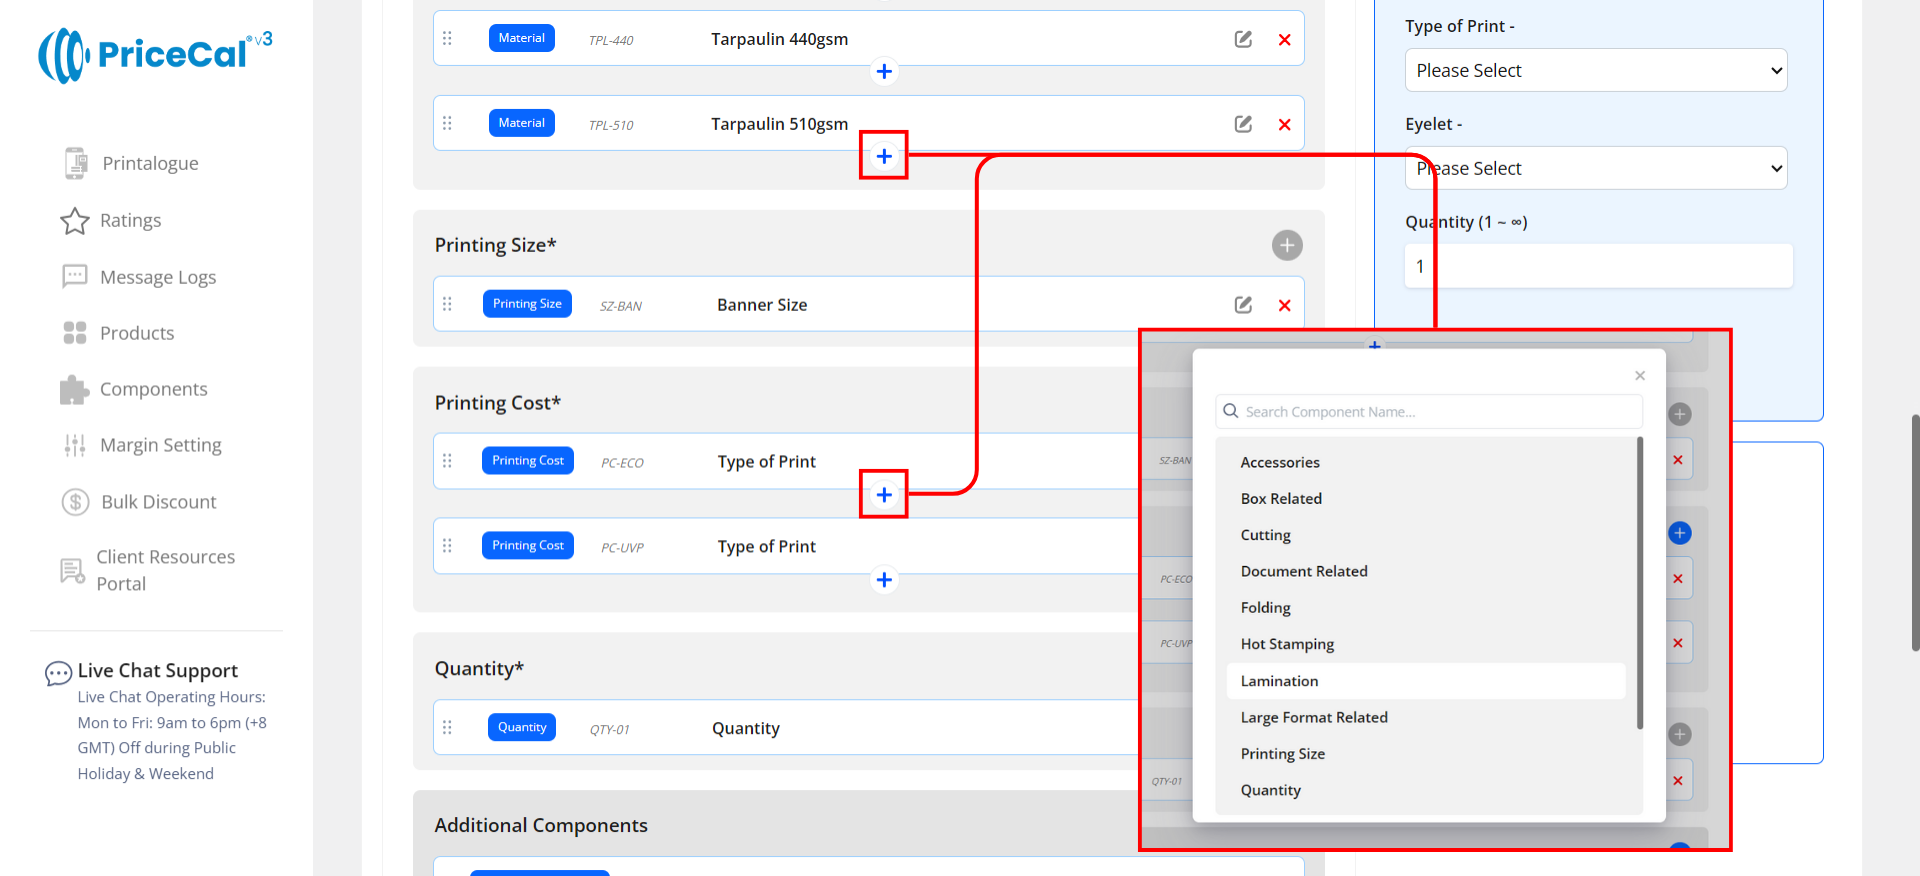Click the Quantity input field

click(x=1597, y=267)
